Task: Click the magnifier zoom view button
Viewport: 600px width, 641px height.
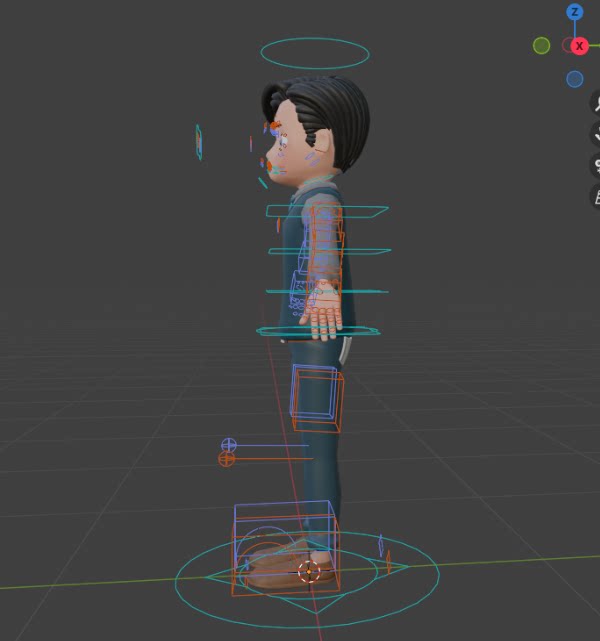Action: [596, 103]
